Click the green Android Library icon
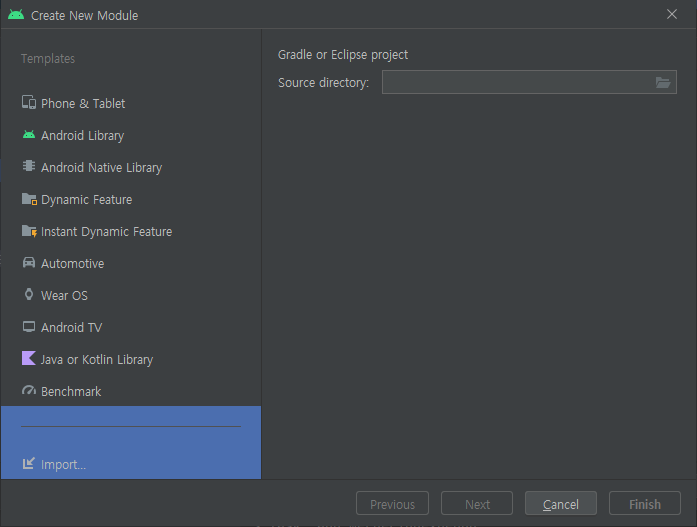The height and width of the screenshot is (527, 697). 29,135
